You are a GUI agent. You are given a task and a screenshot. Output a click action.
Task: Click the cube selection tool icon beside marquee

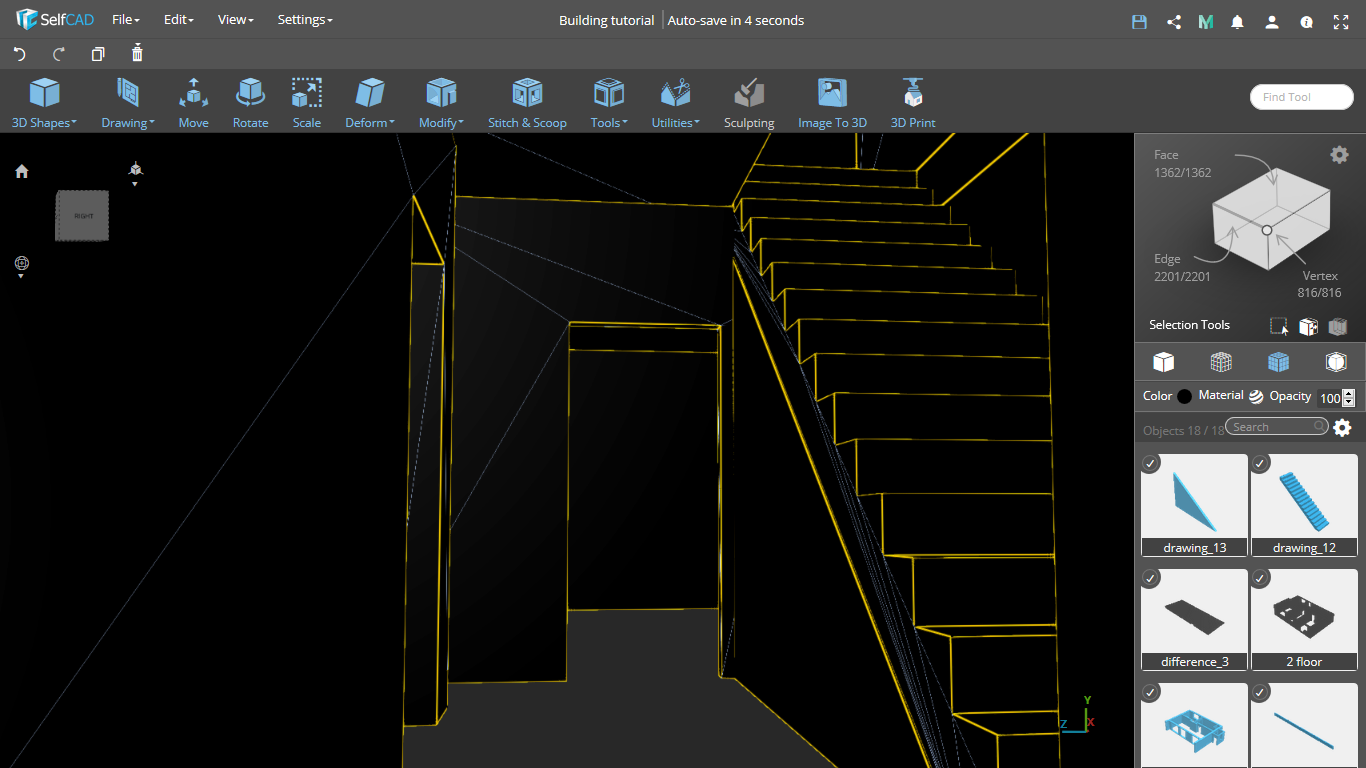(x=1308, y=326)
